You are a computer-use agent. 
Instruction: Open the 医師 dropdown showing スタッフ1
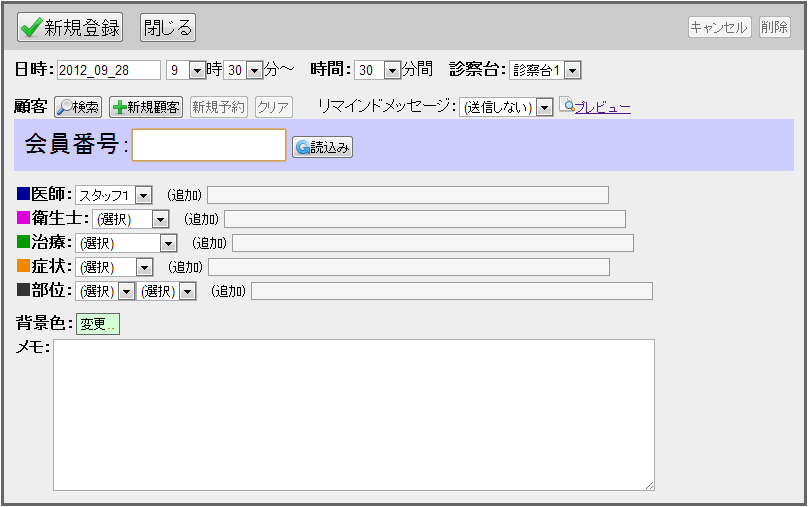click(x=113, y=195)
